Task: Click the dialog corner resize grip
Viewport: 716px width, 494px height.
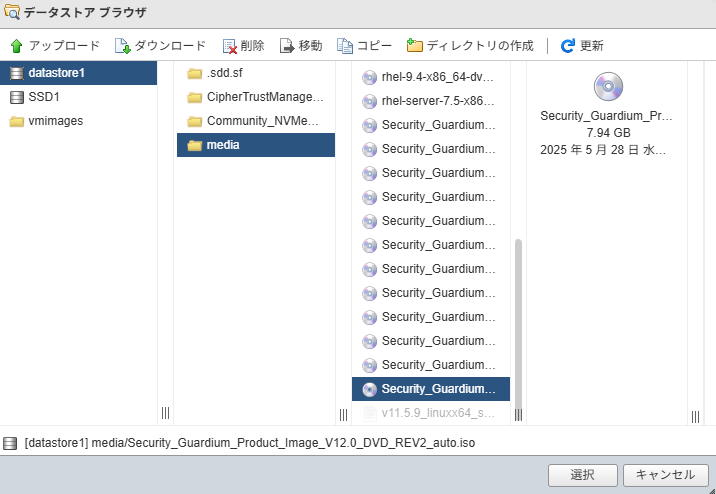Action: point(711,489)
